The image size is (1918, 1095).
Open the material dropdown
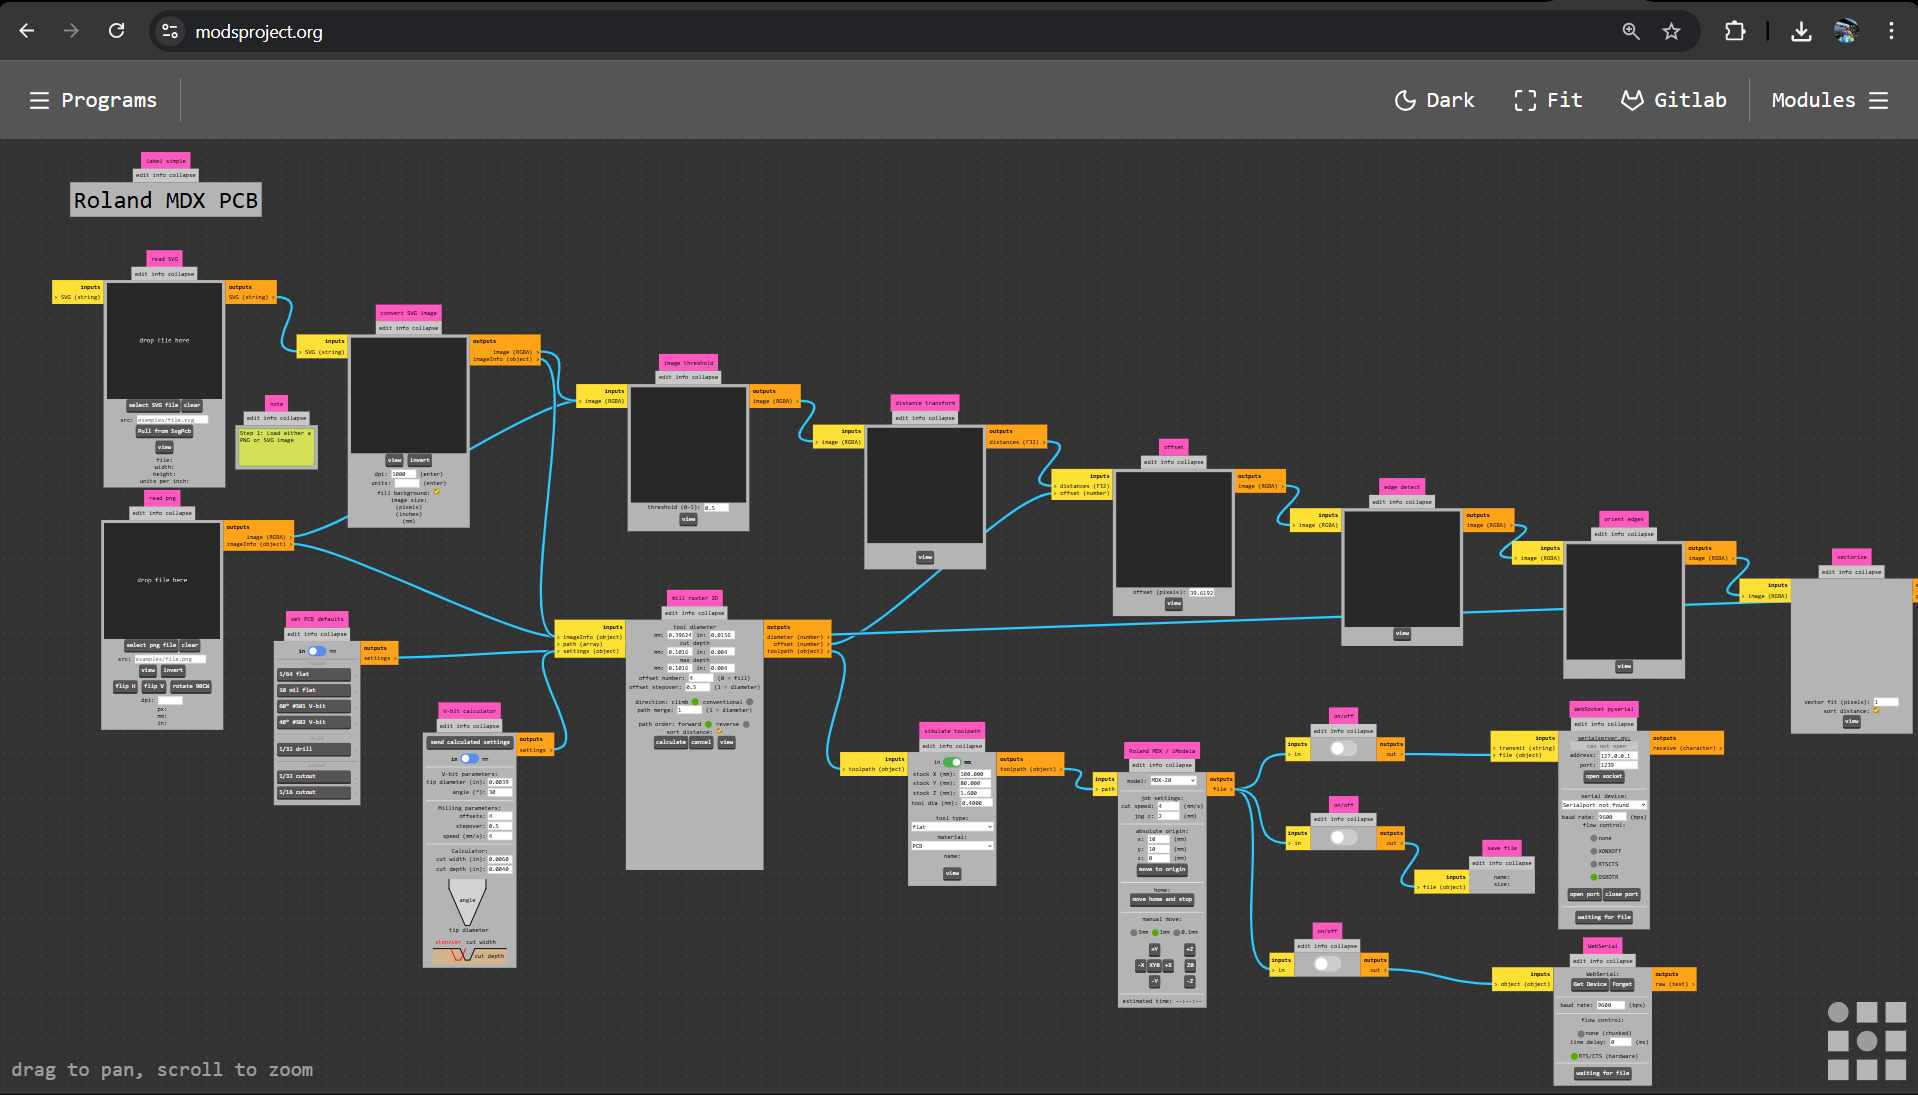click(951, 846)
